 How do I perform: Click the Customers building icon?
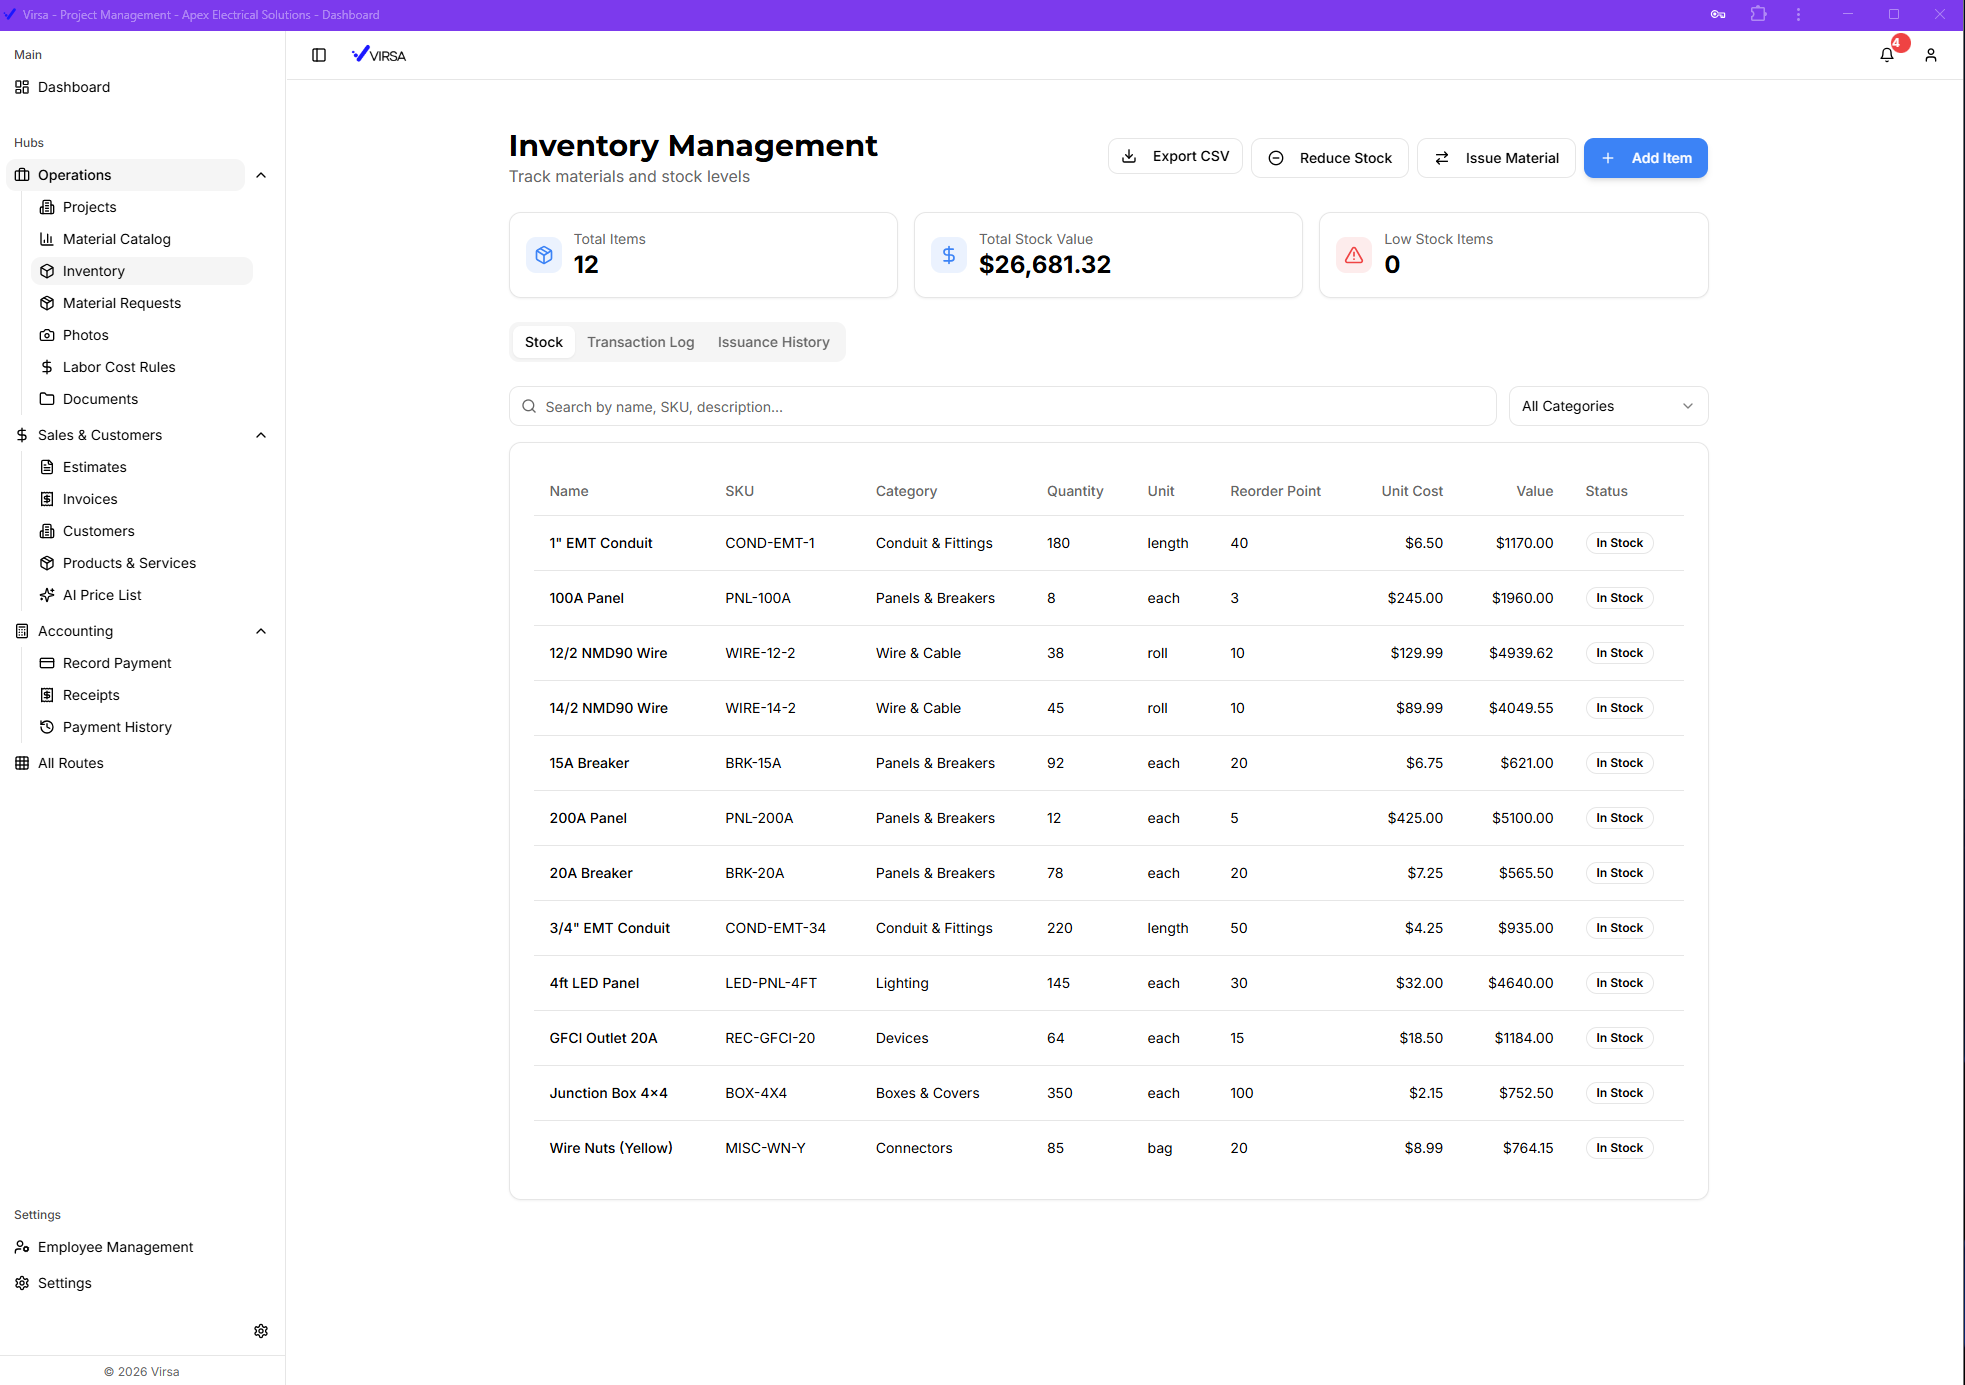click(x=47, y=531)
